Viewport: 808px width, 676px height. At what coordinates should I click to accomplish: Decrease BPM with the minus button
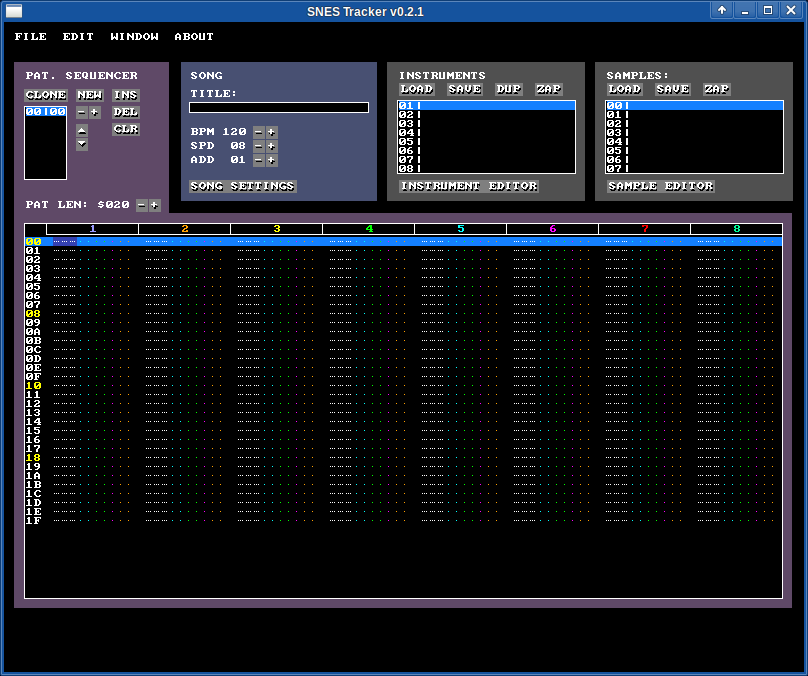point(258,132)
